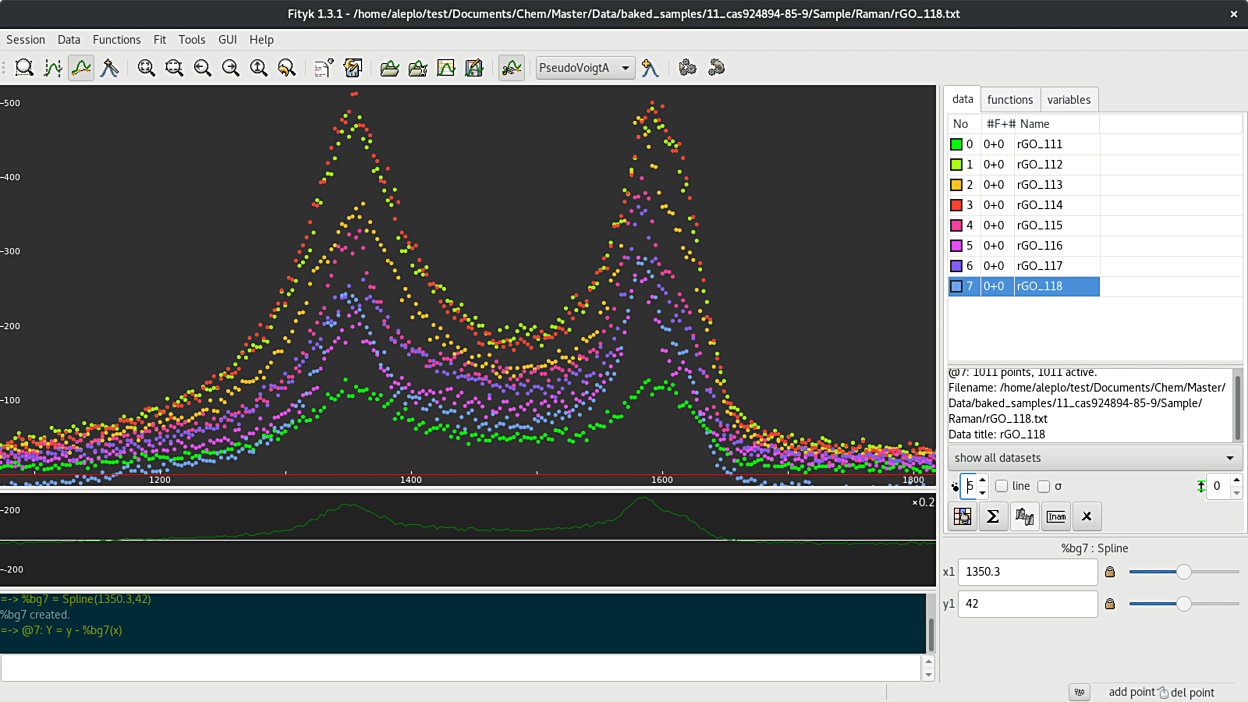This screenshot has width=1248, height=702.
Task: Toggle the σ error bars checkbox
Action: click(x=1043, y=486)
